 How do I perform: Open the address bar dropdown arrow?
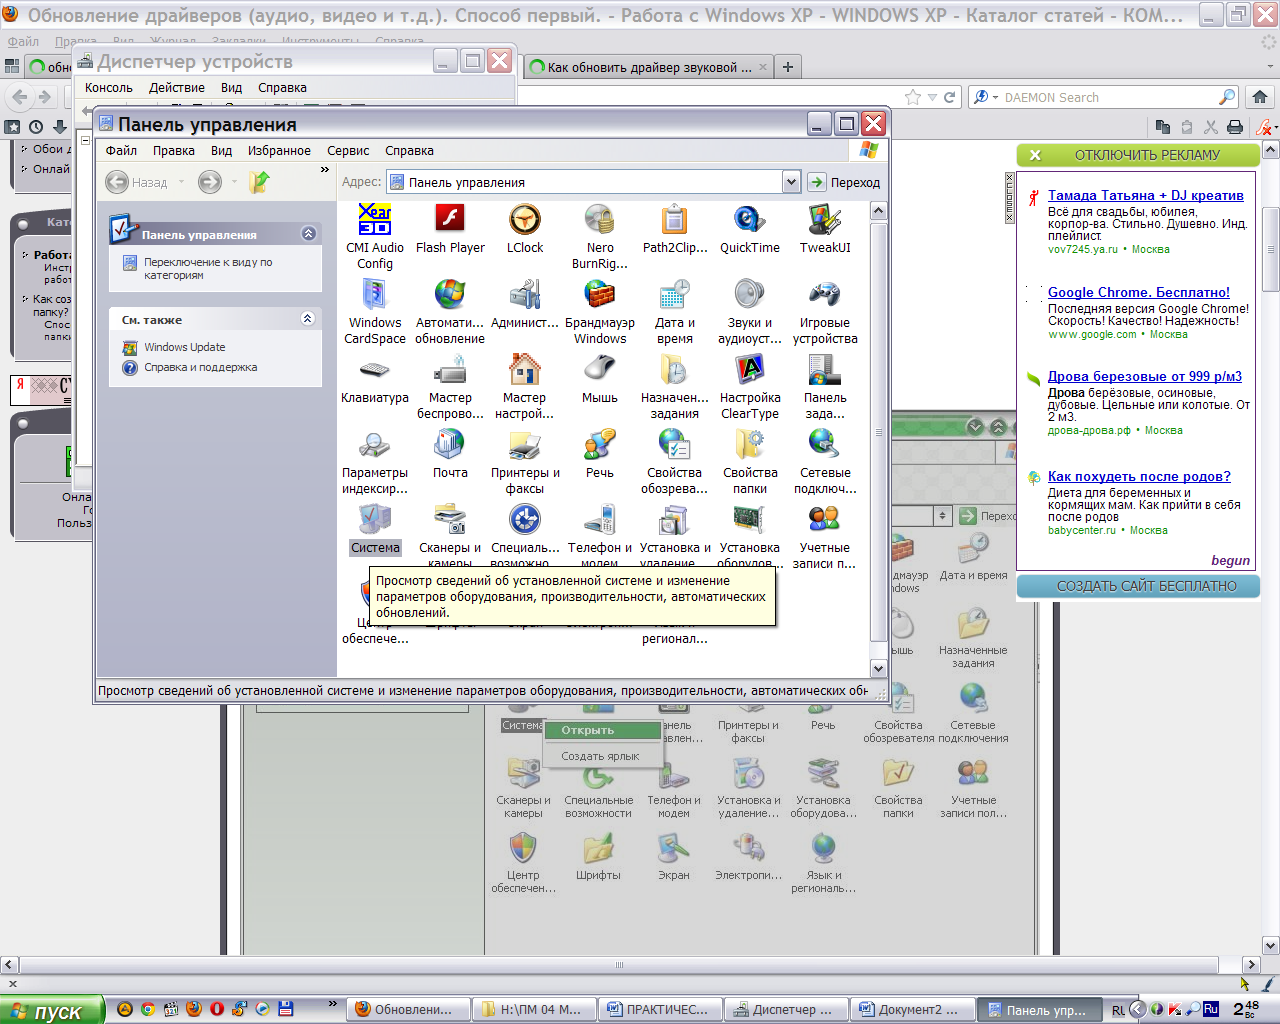click(791, 182)
